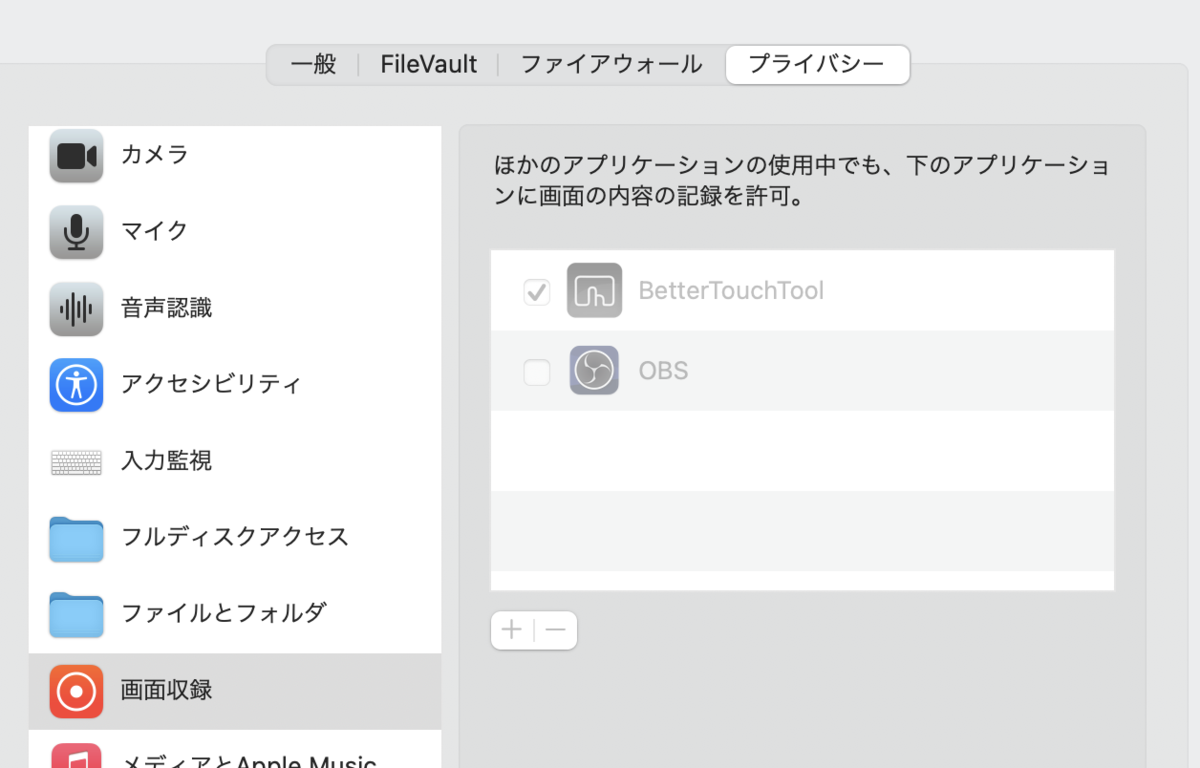Click the plus button to add app

(x=511, y=630)
